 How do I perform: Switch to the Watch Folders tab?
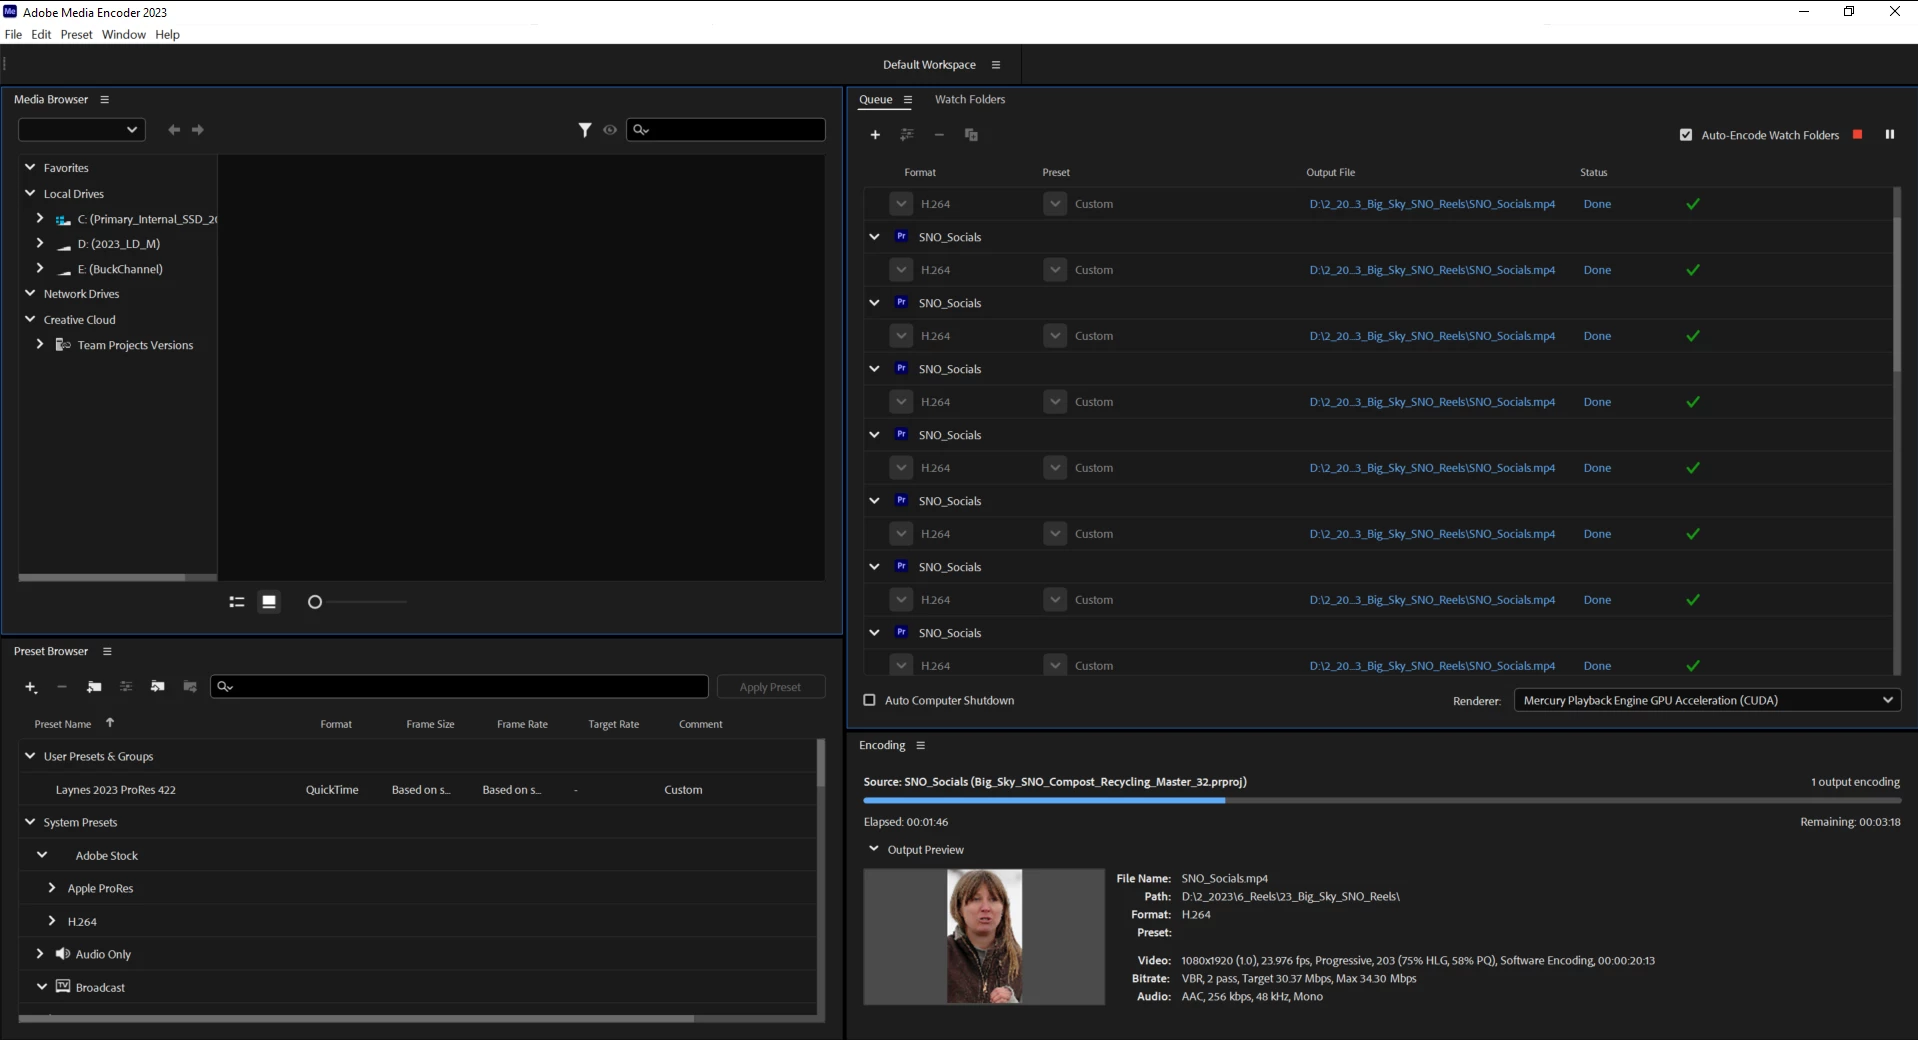click(970, 99)
